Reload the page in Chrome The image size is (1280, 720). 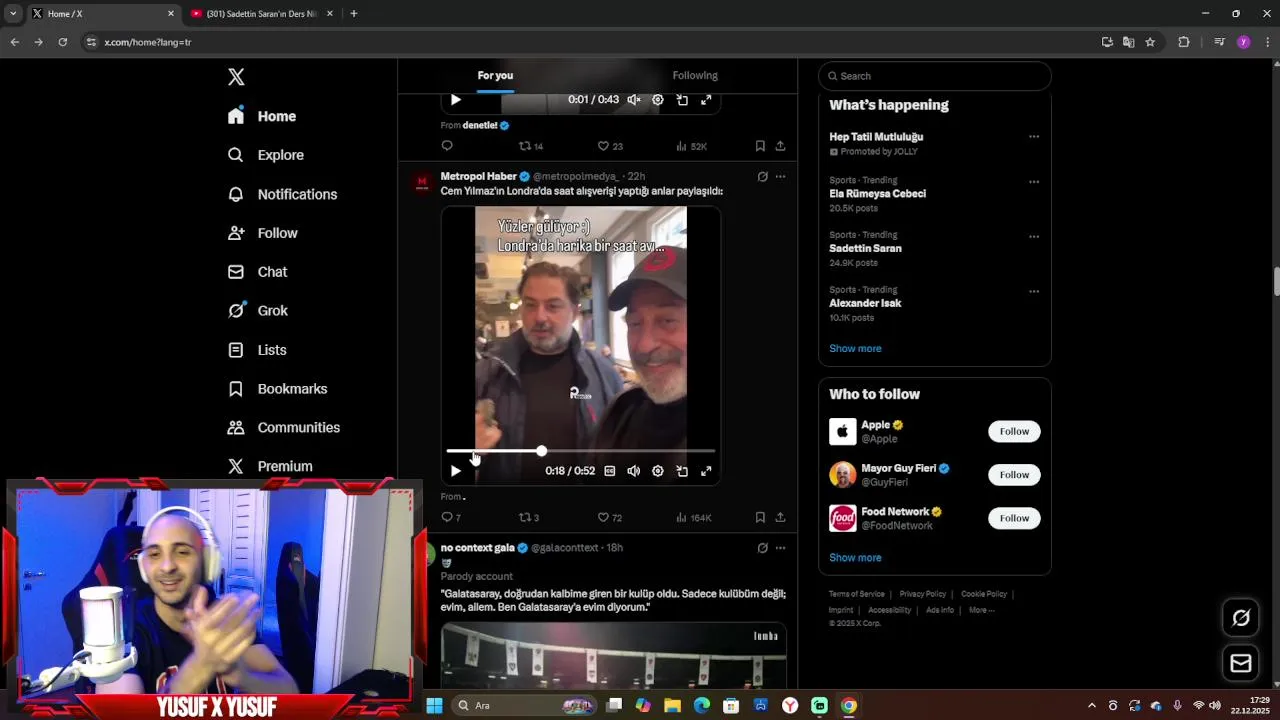tap(62, 42)
